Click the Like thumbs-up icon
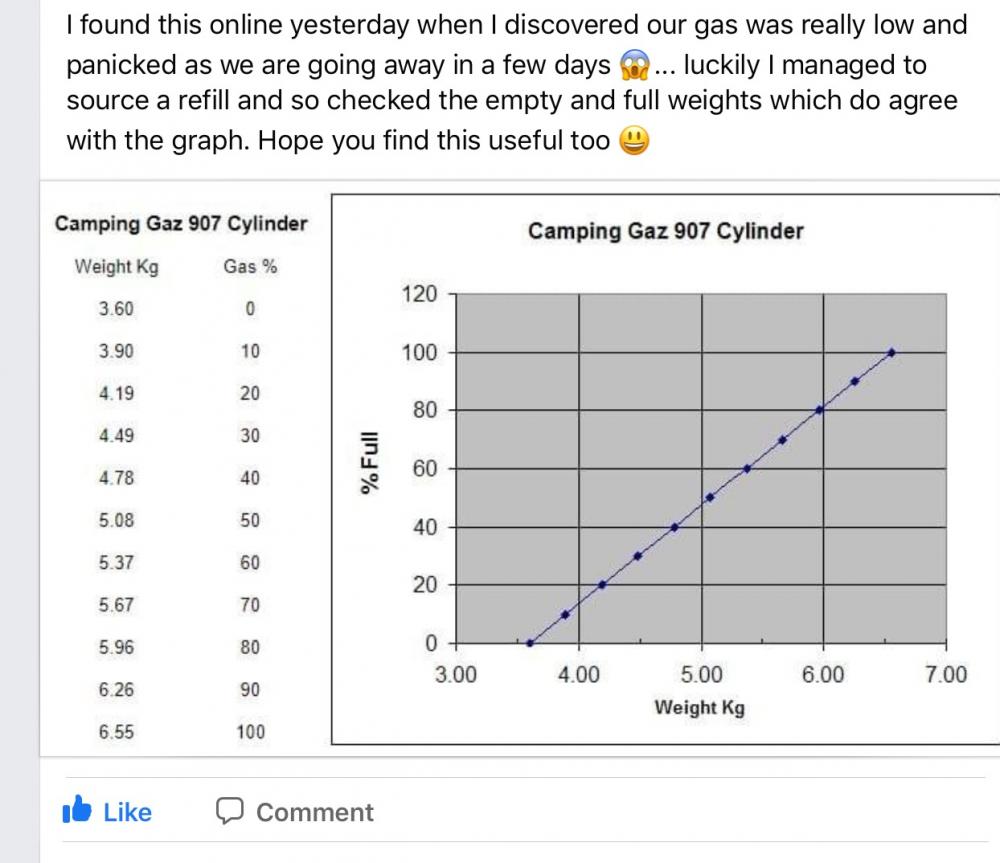Viewport: 1000px width, 863px height. coord(77,809)
